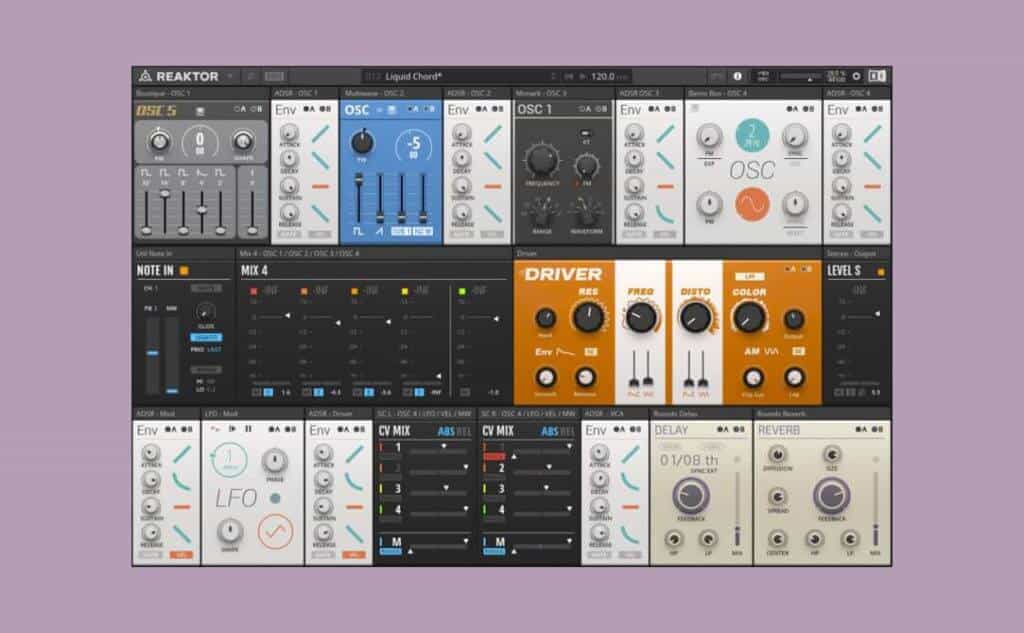Toggle the Env switch on the Driver
The width and height of the screenshot is (1024, 633).
pyautogui.click(x=590, y=352)
